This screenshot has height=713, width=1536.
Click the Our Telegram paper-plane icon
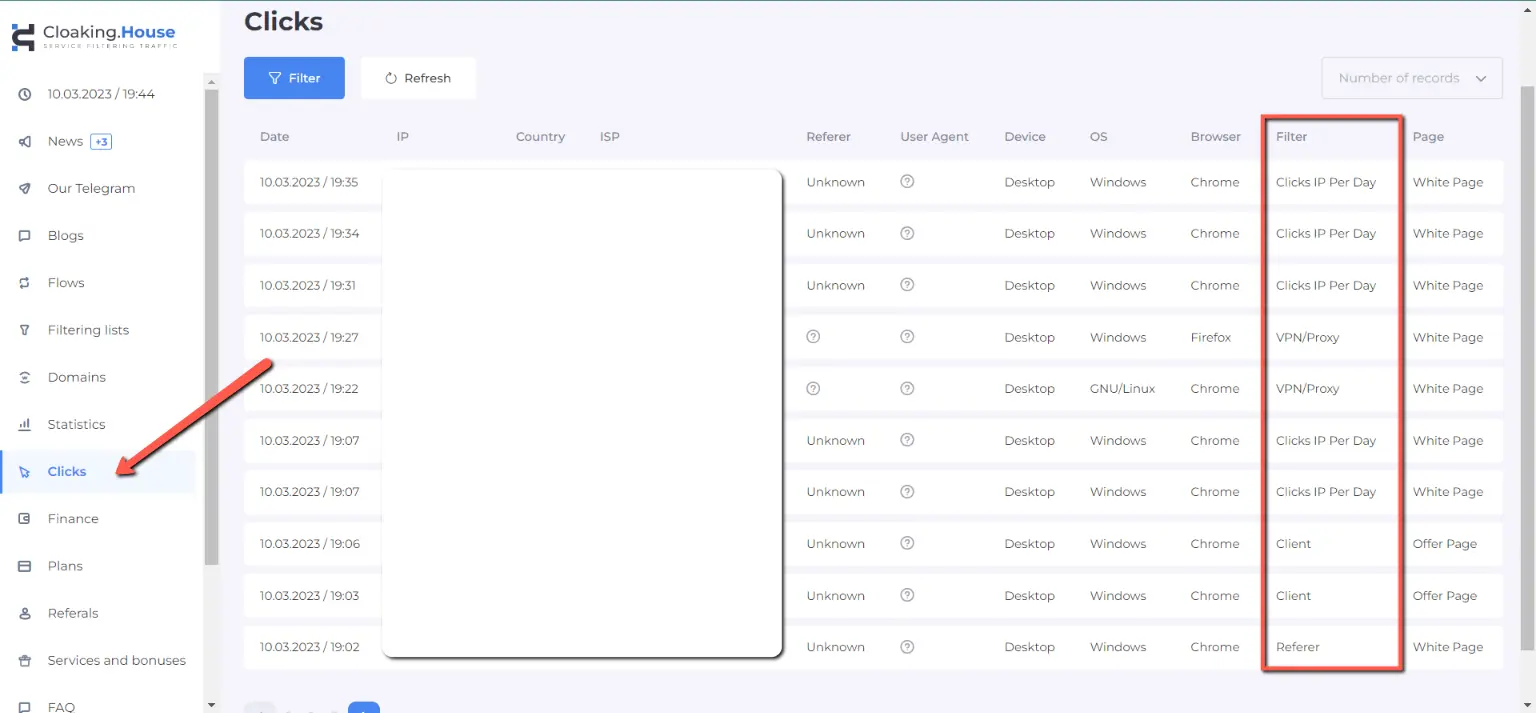(25, 189)
